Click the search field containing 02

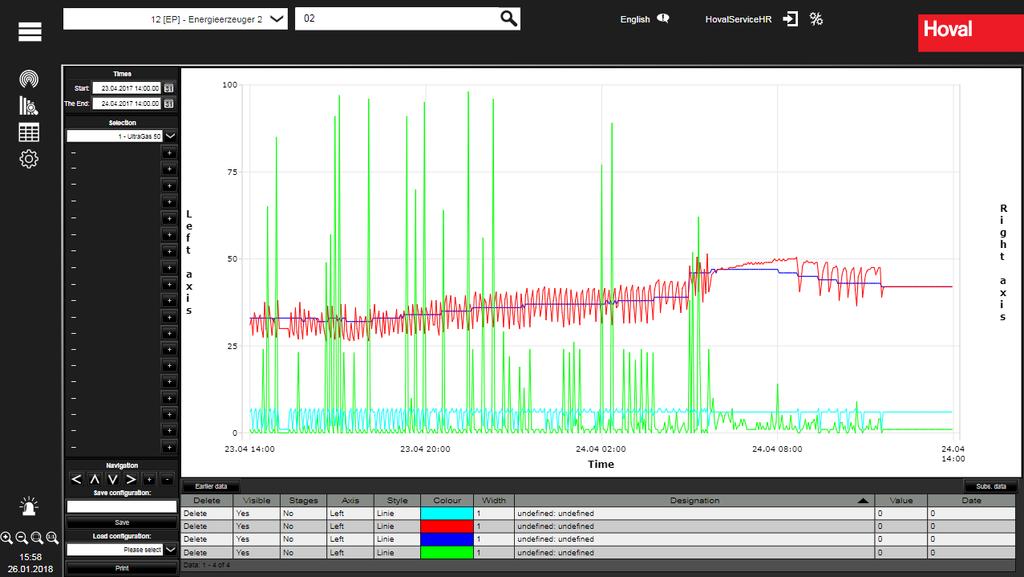[397, 18]
